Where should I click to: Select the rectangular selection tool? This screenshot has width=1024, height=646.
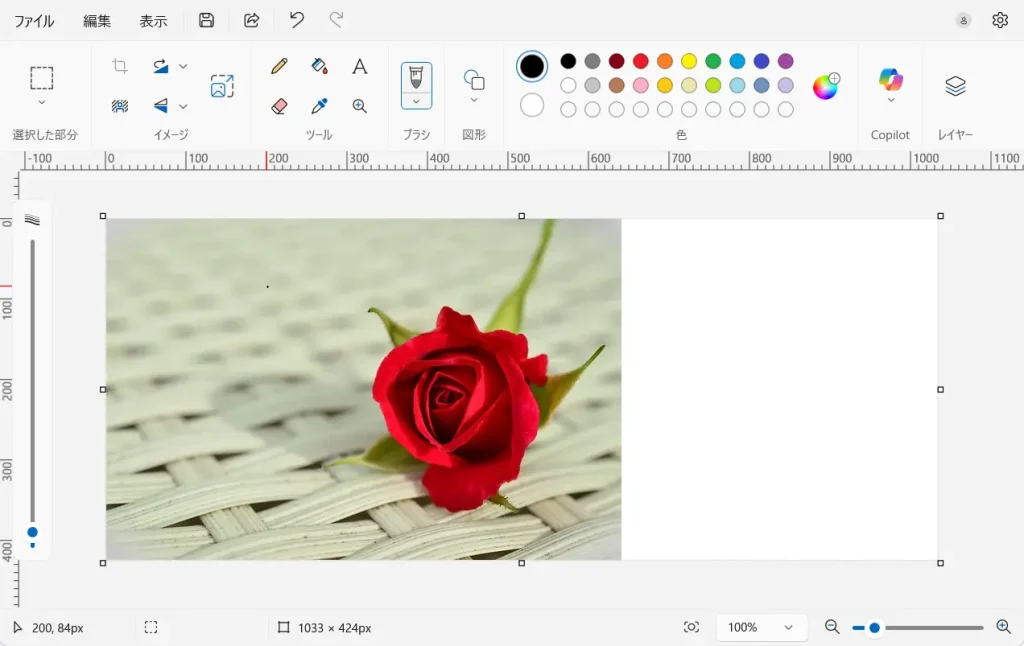click(42, 78)
